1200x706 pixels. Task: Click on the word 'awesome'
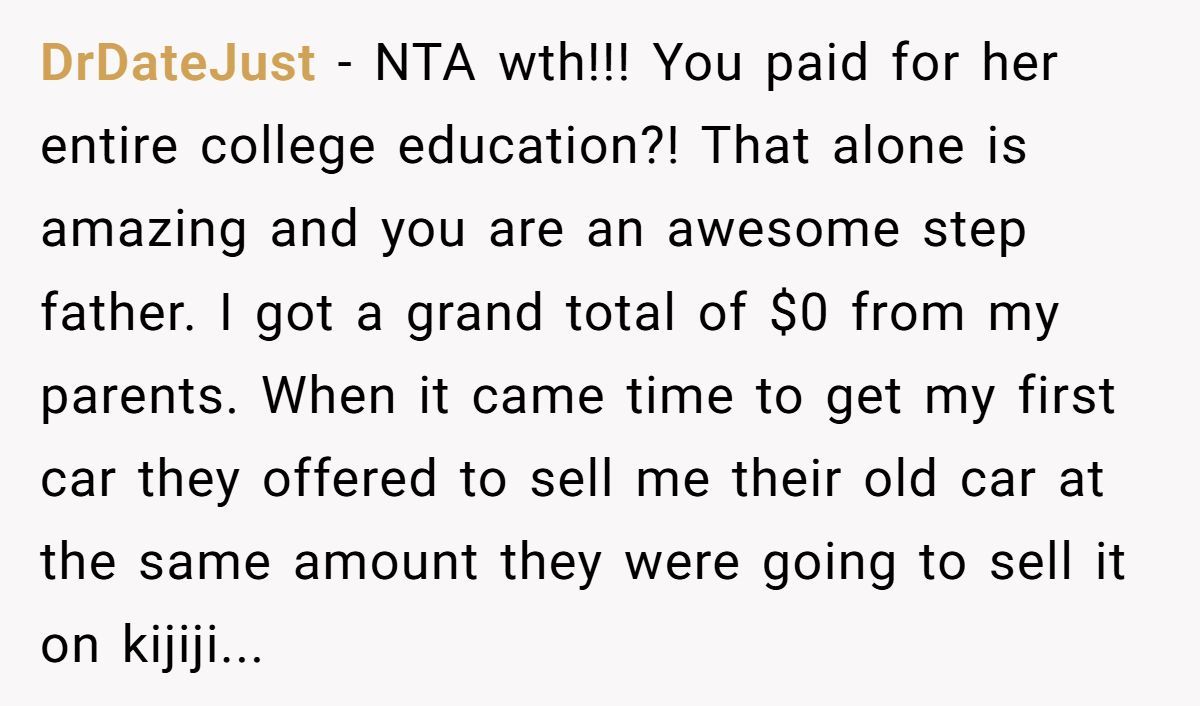pos(783,231)
